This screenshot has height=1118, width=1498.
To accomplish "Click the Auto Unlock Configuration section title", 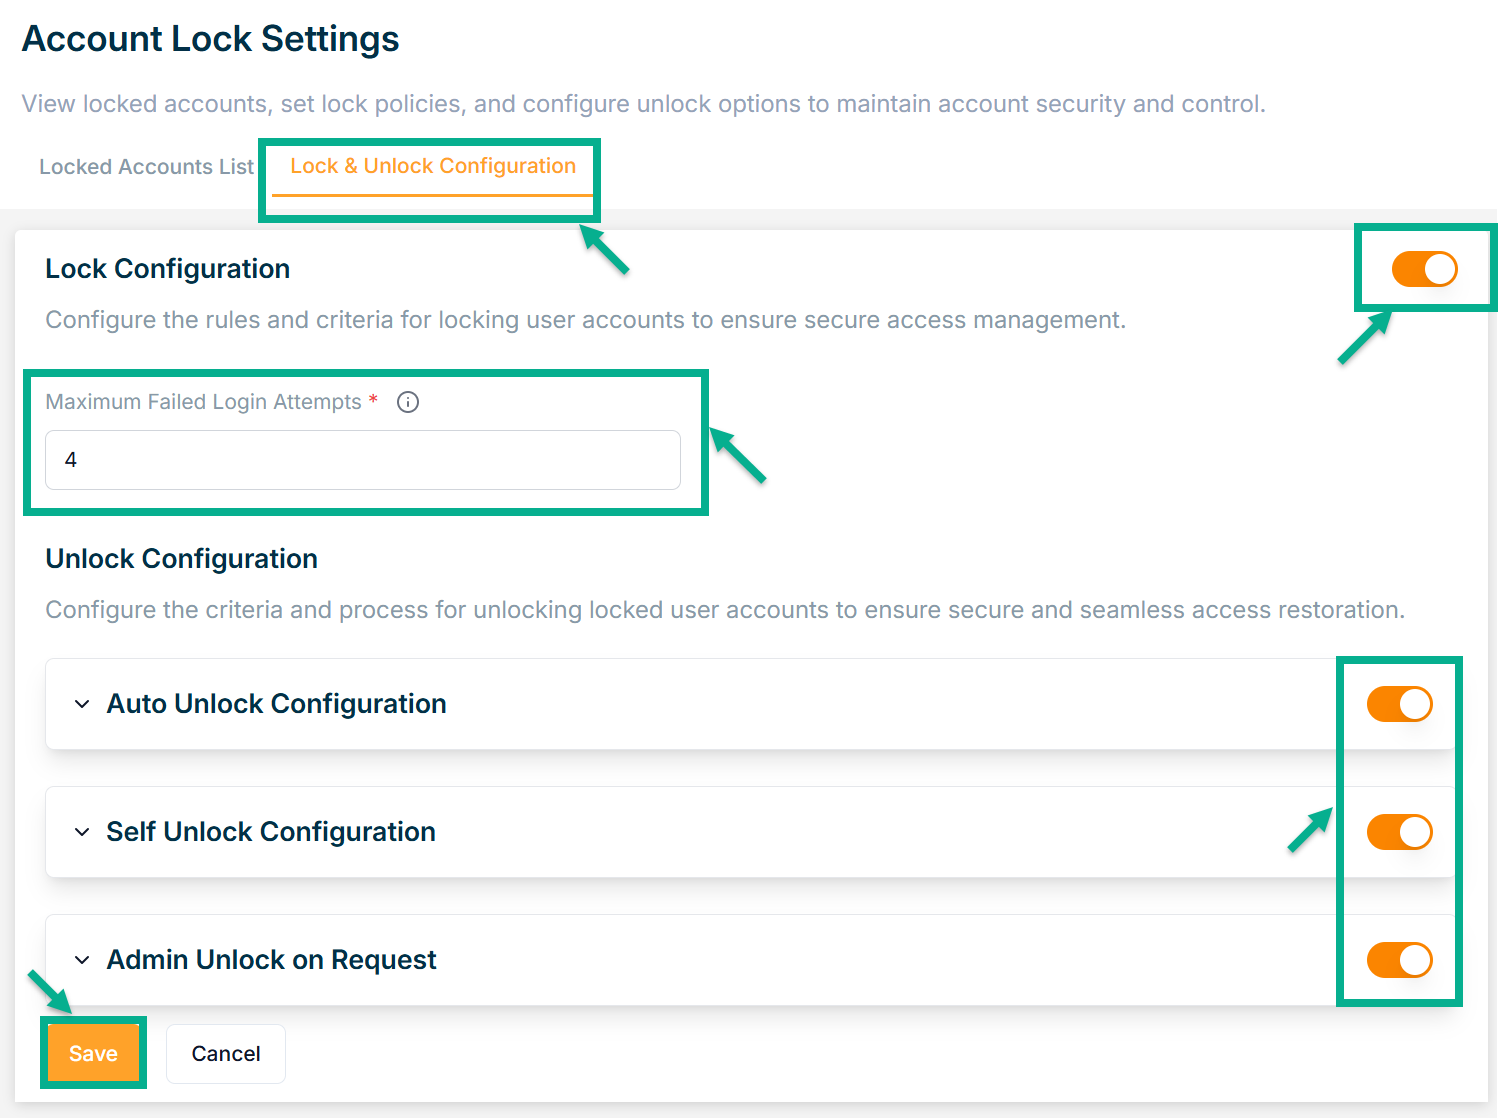I will 277,704.
